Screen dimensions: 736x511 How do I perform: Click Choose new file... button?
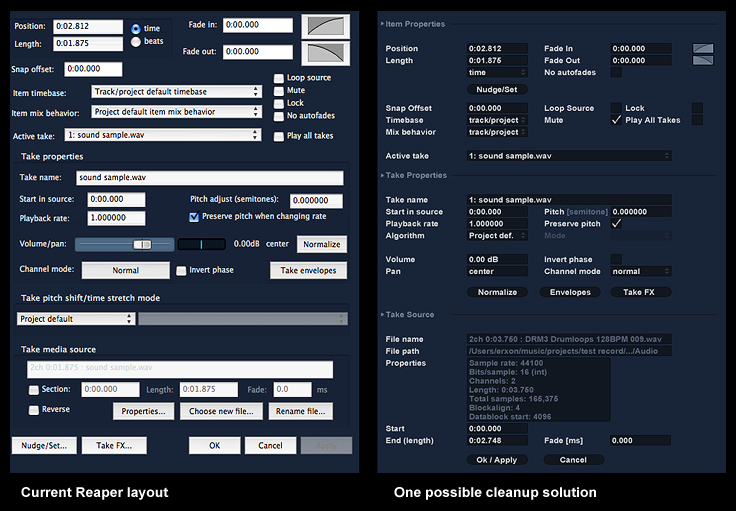coord(221,412)
